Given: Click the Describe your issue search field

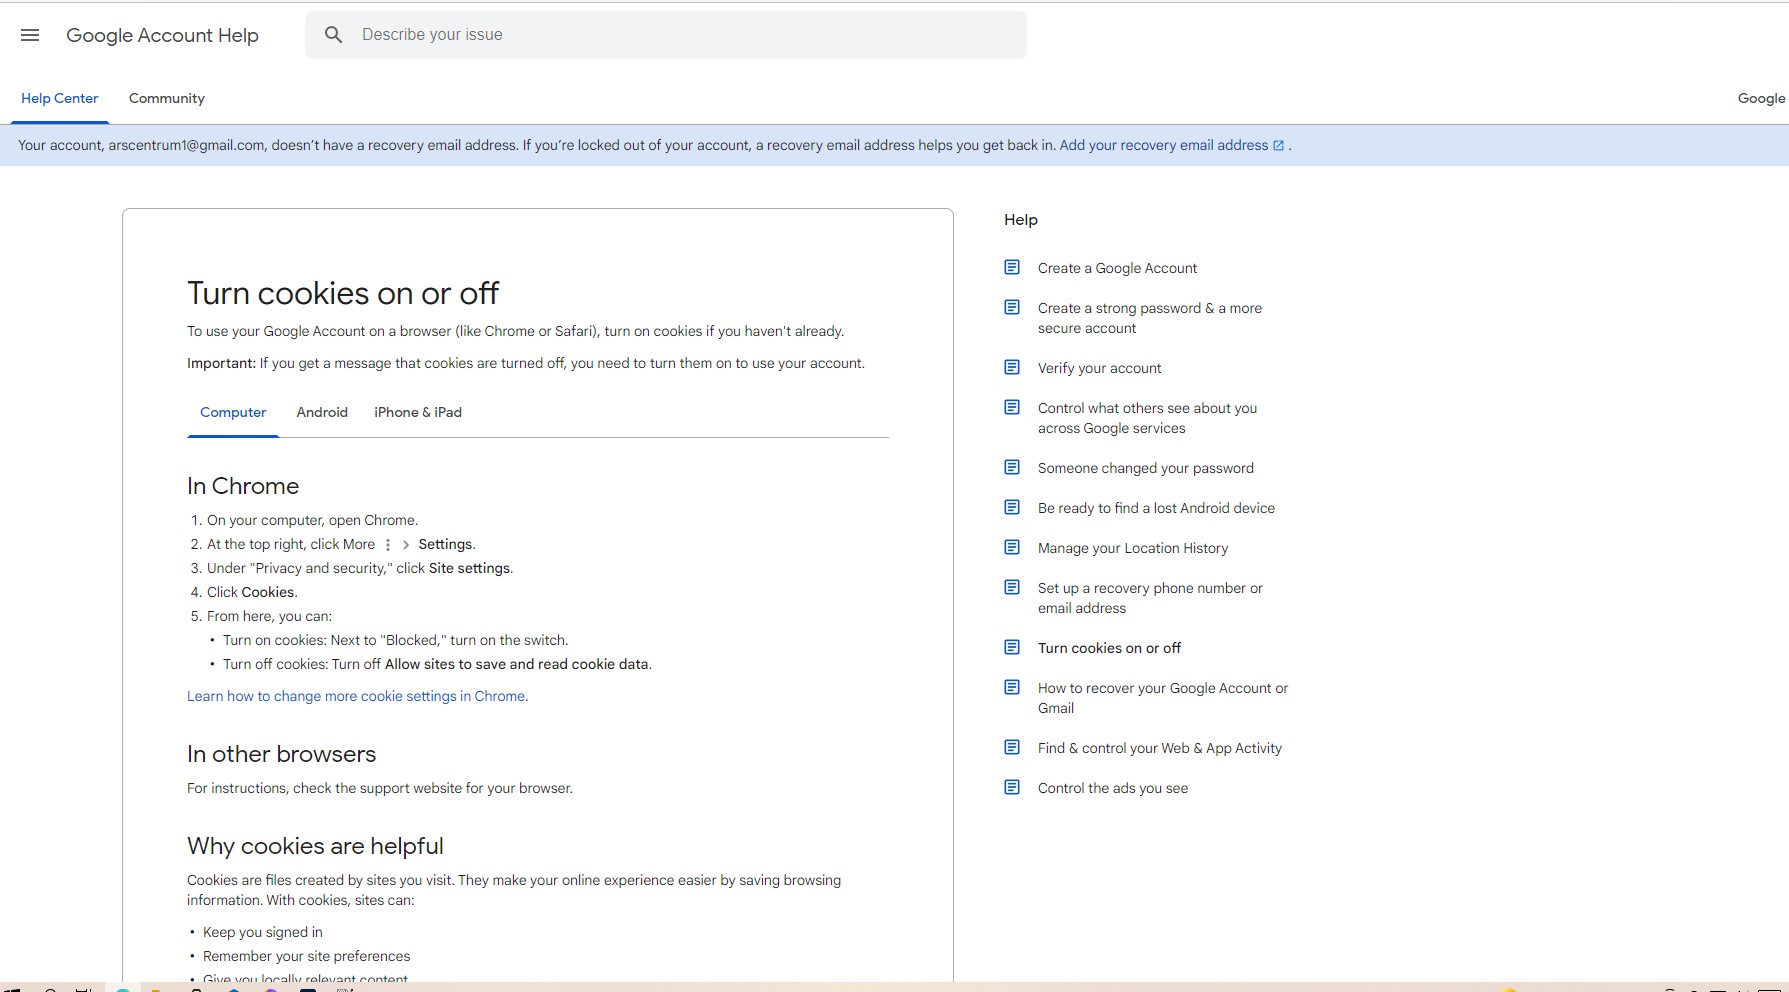Looking at the screenshot, I should tap(680, 35).
